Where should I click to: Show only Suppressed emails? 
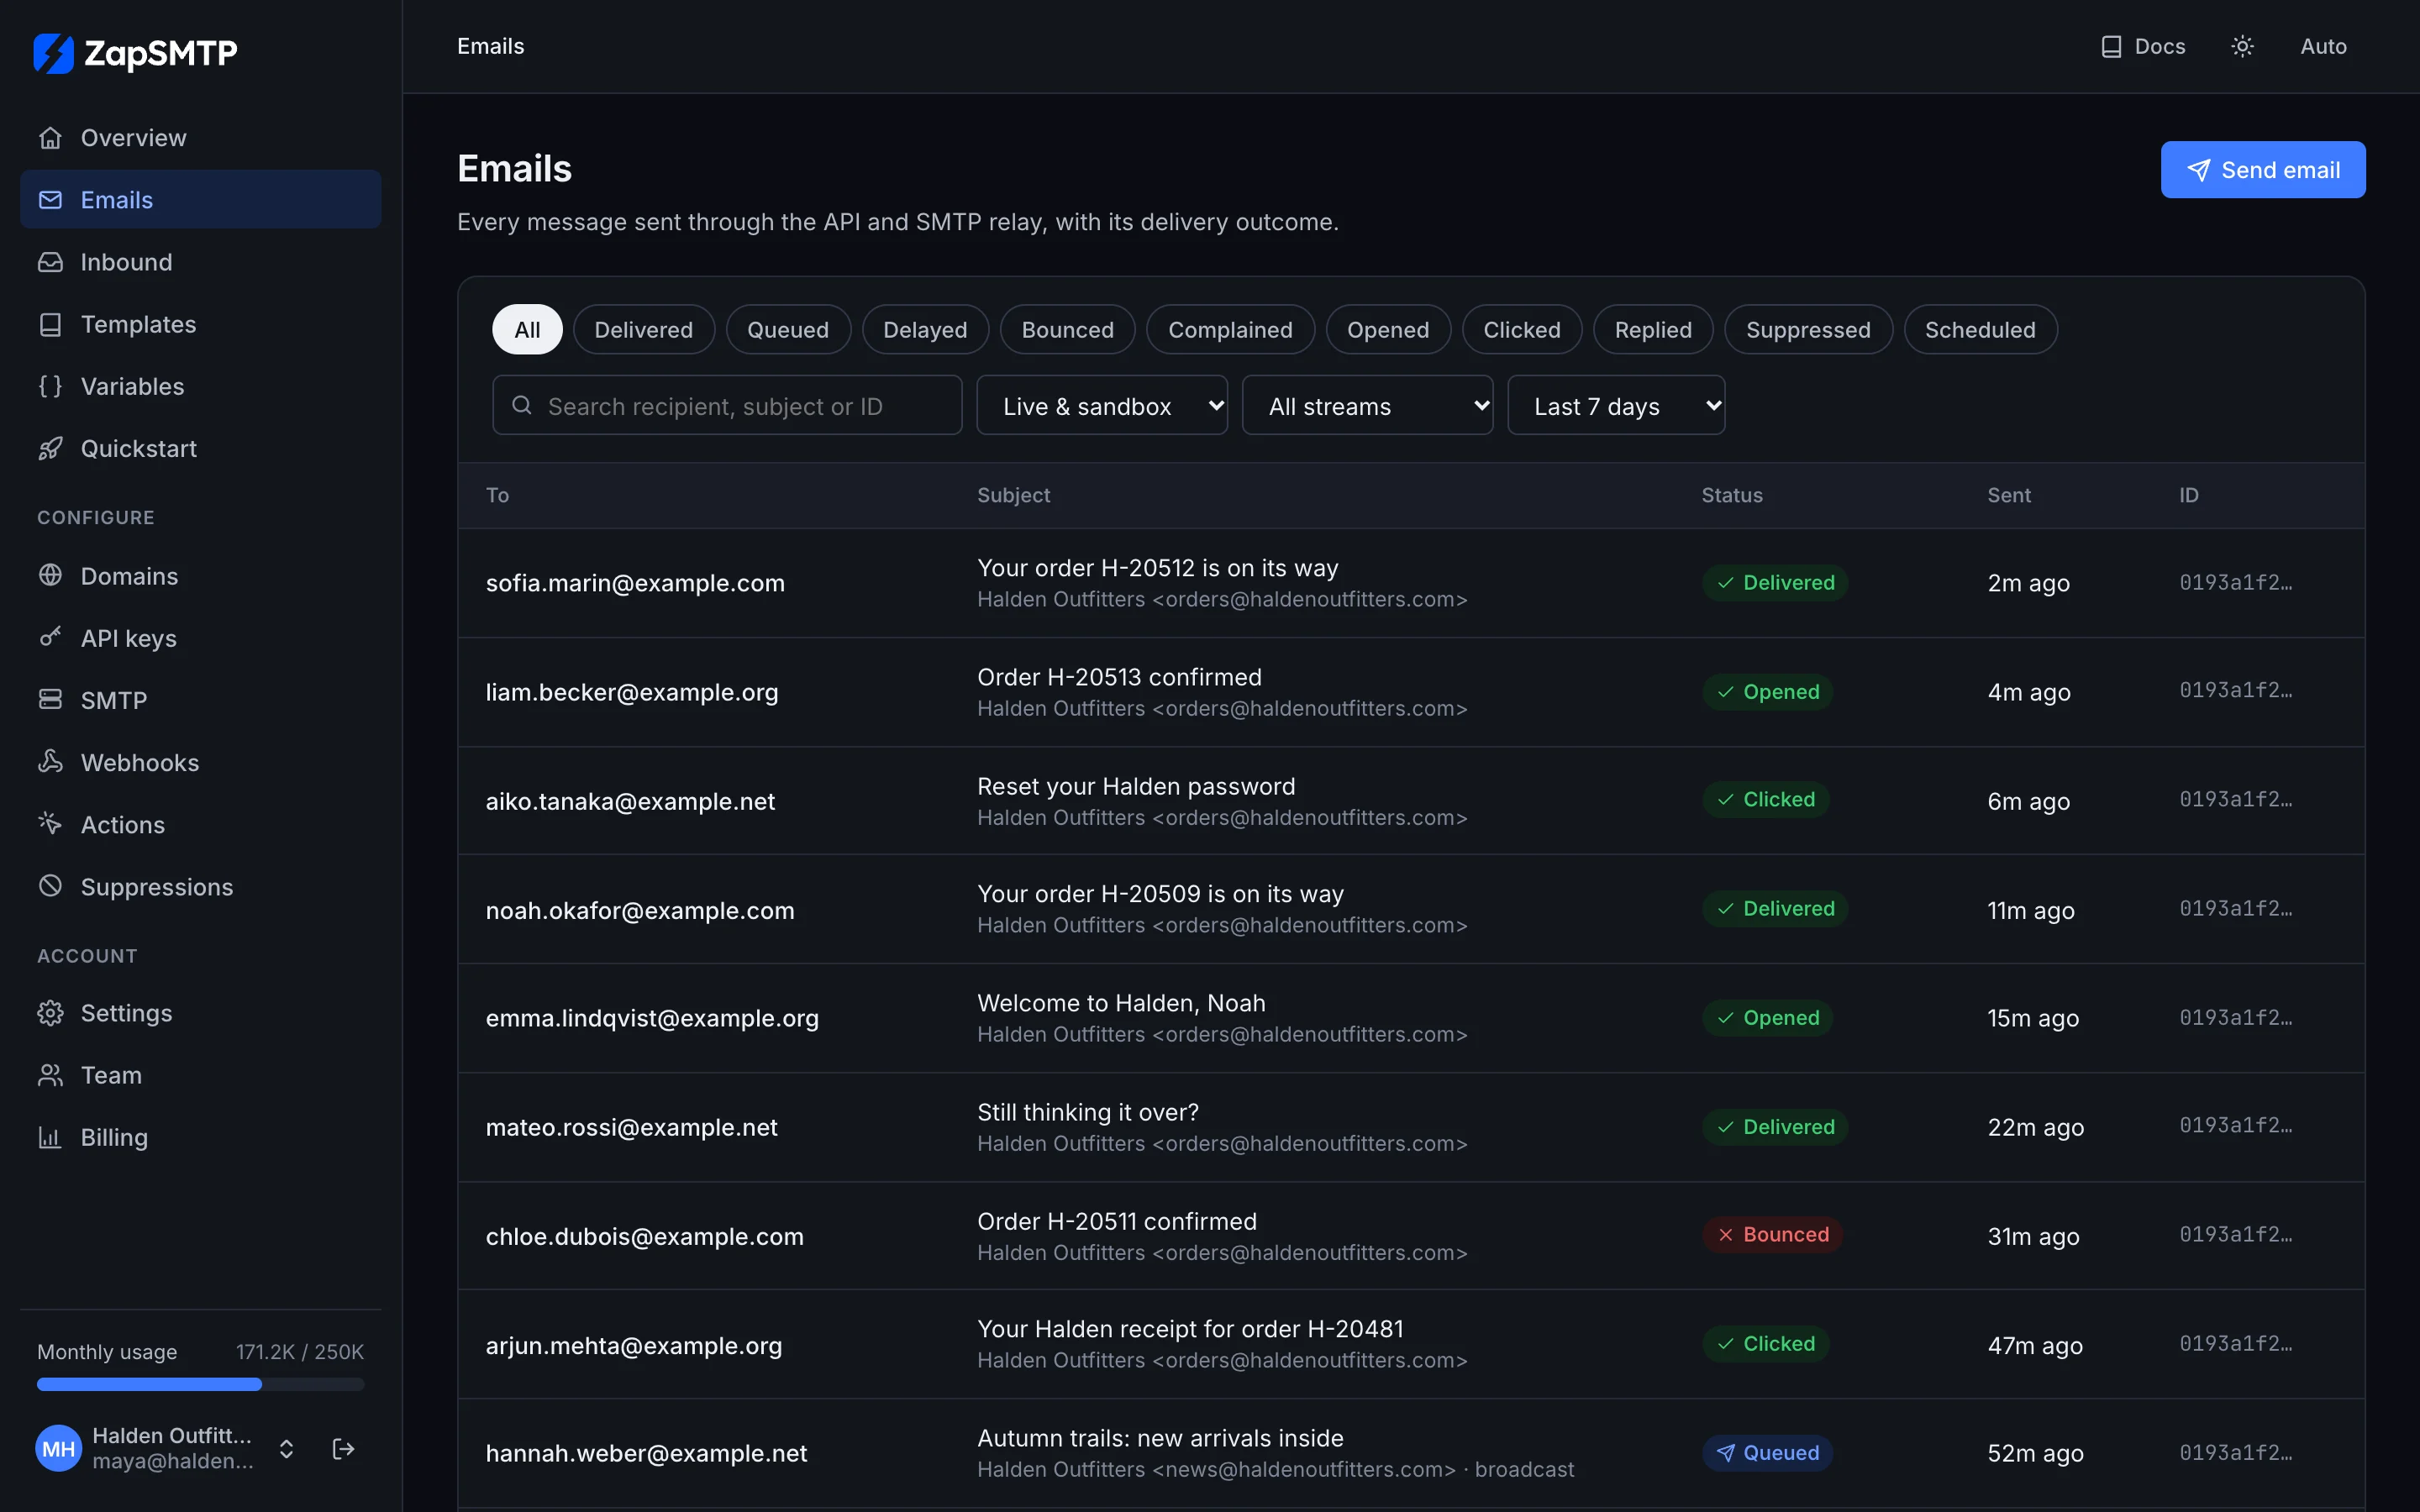point(1808,329)
